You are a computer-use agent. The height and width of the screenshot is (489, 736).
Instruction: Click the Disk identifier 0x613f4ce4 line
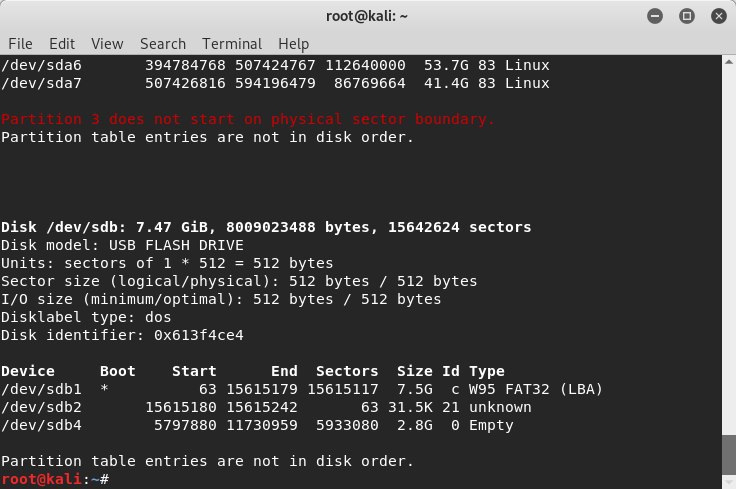122,335
